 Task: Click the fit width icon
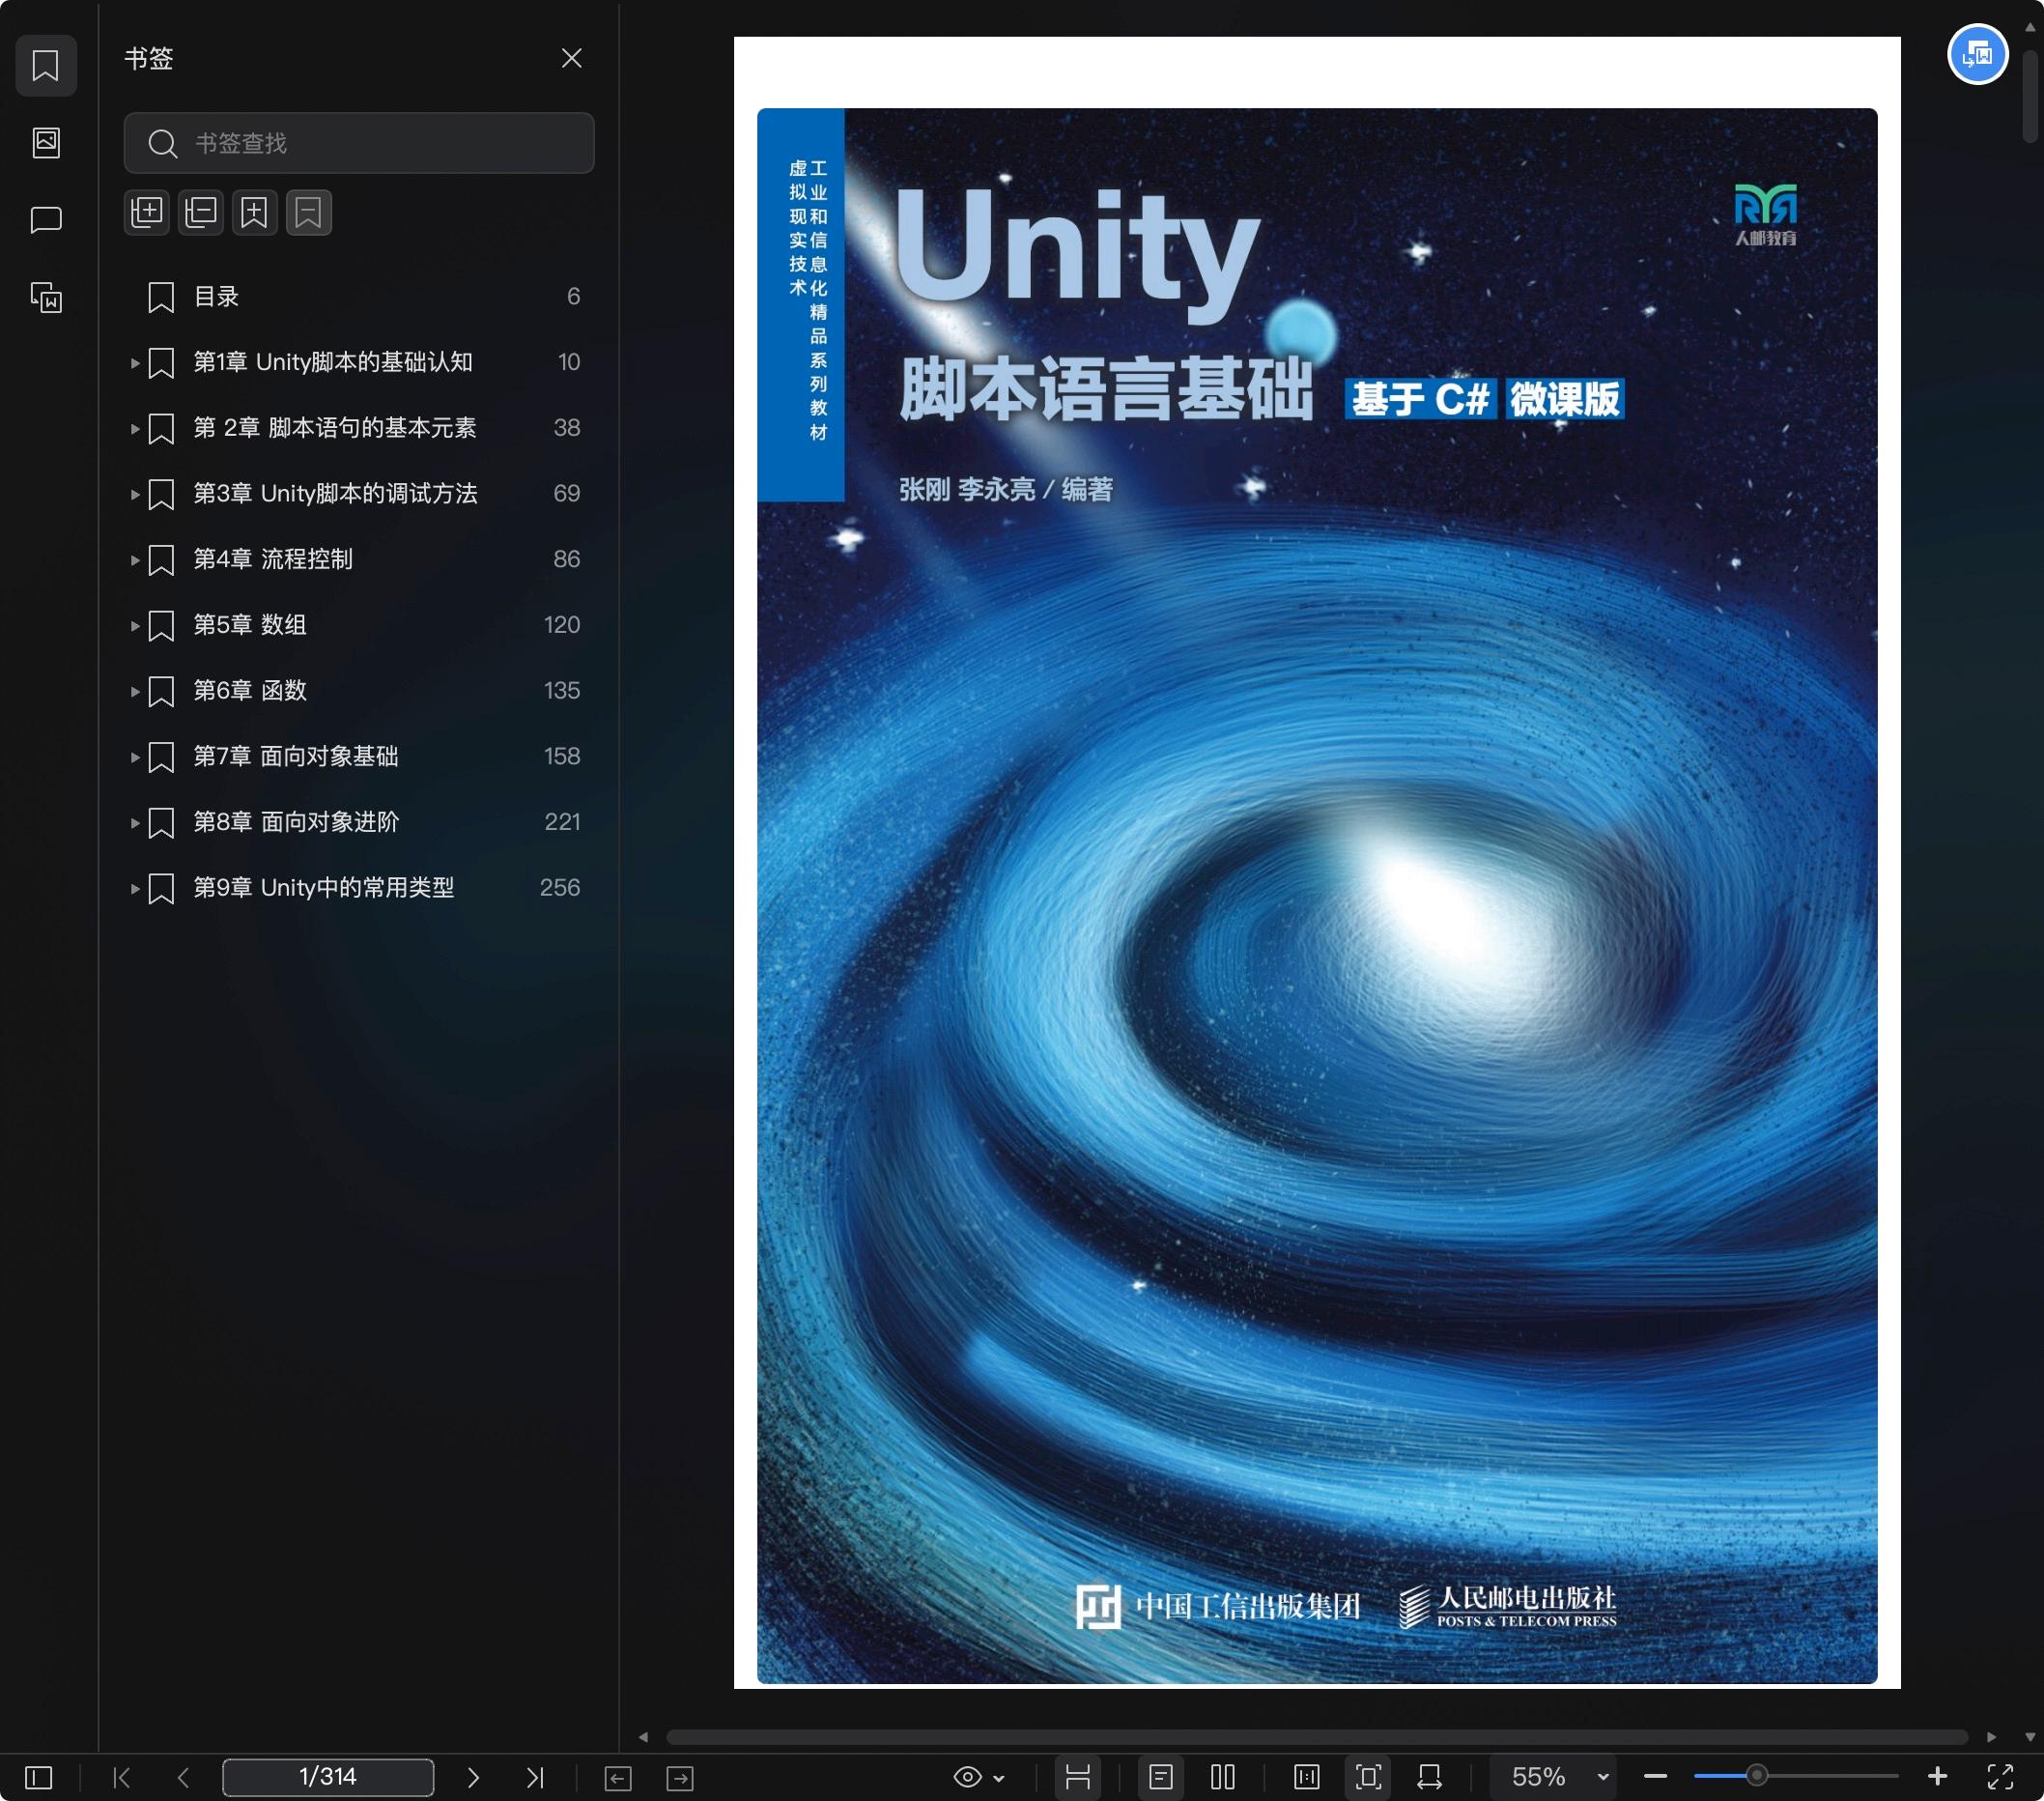(1430, 1777)
